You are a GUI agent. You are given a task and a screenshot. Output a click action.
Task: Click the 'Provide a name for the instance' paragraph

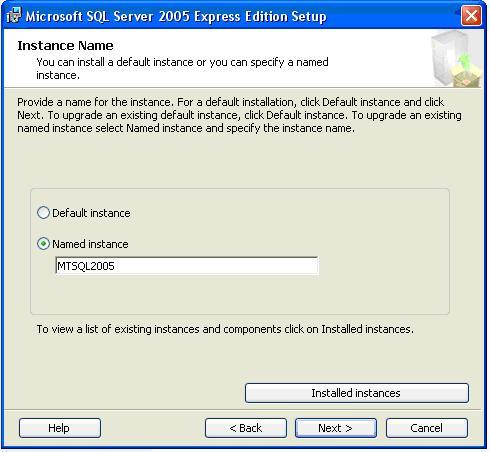pyautogui.click(x=239, y=115)
